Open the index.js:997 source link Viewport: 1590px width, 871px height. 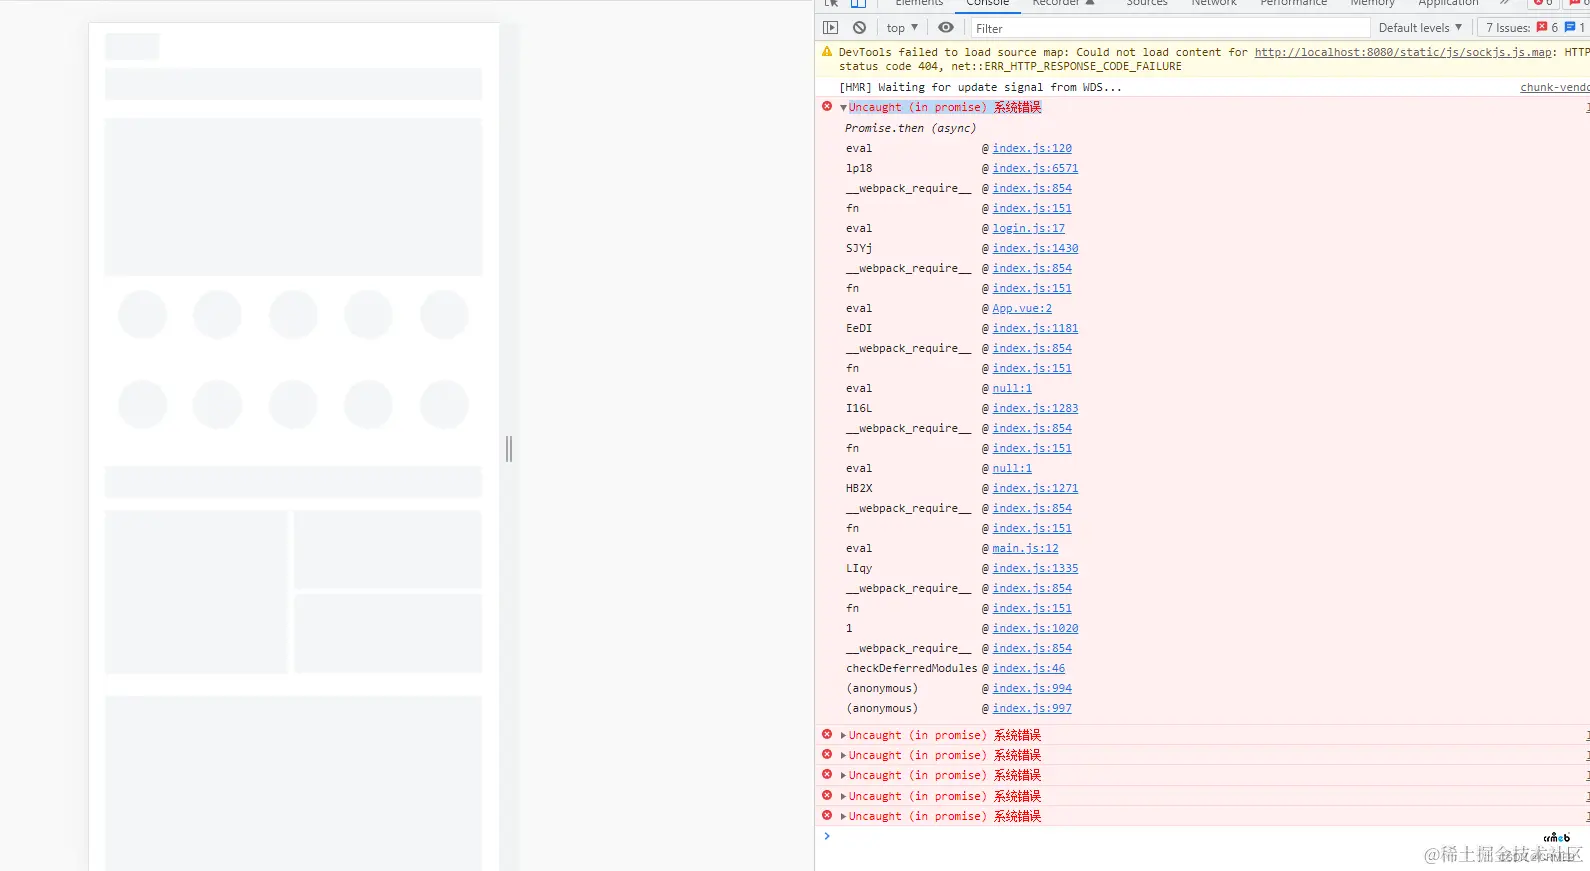click(x=1032, y=708)
